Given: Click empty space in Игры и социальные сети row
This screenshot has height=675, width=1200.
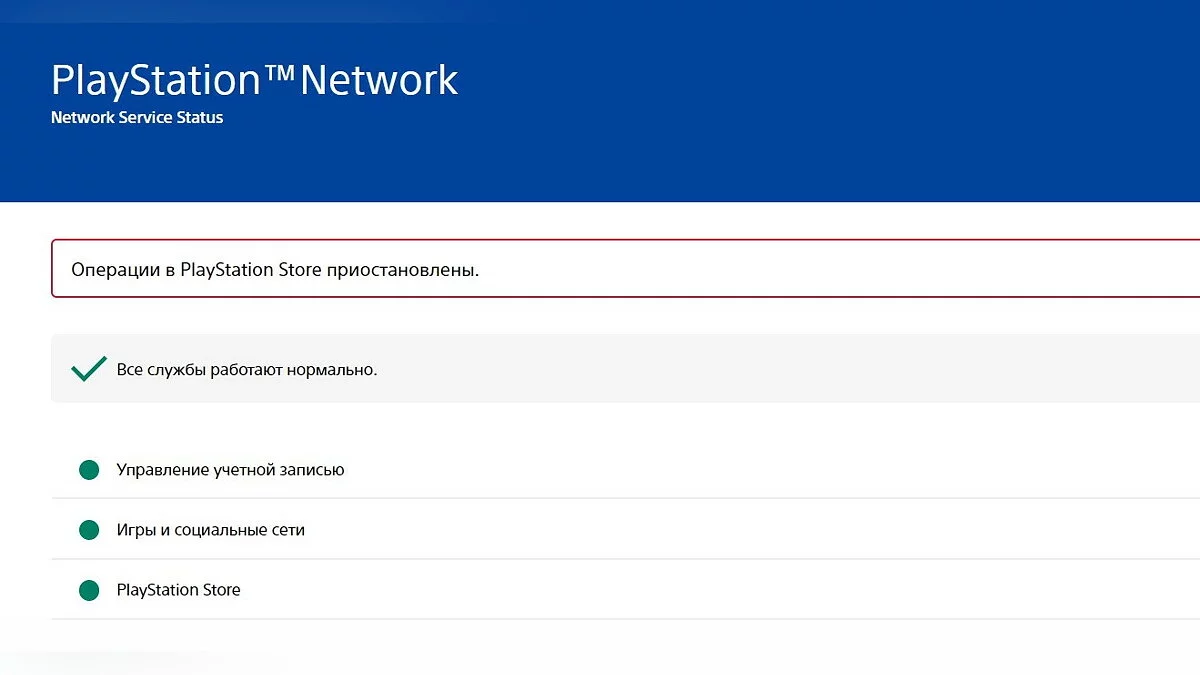Looking at the screenshot, I should [700, 530].
